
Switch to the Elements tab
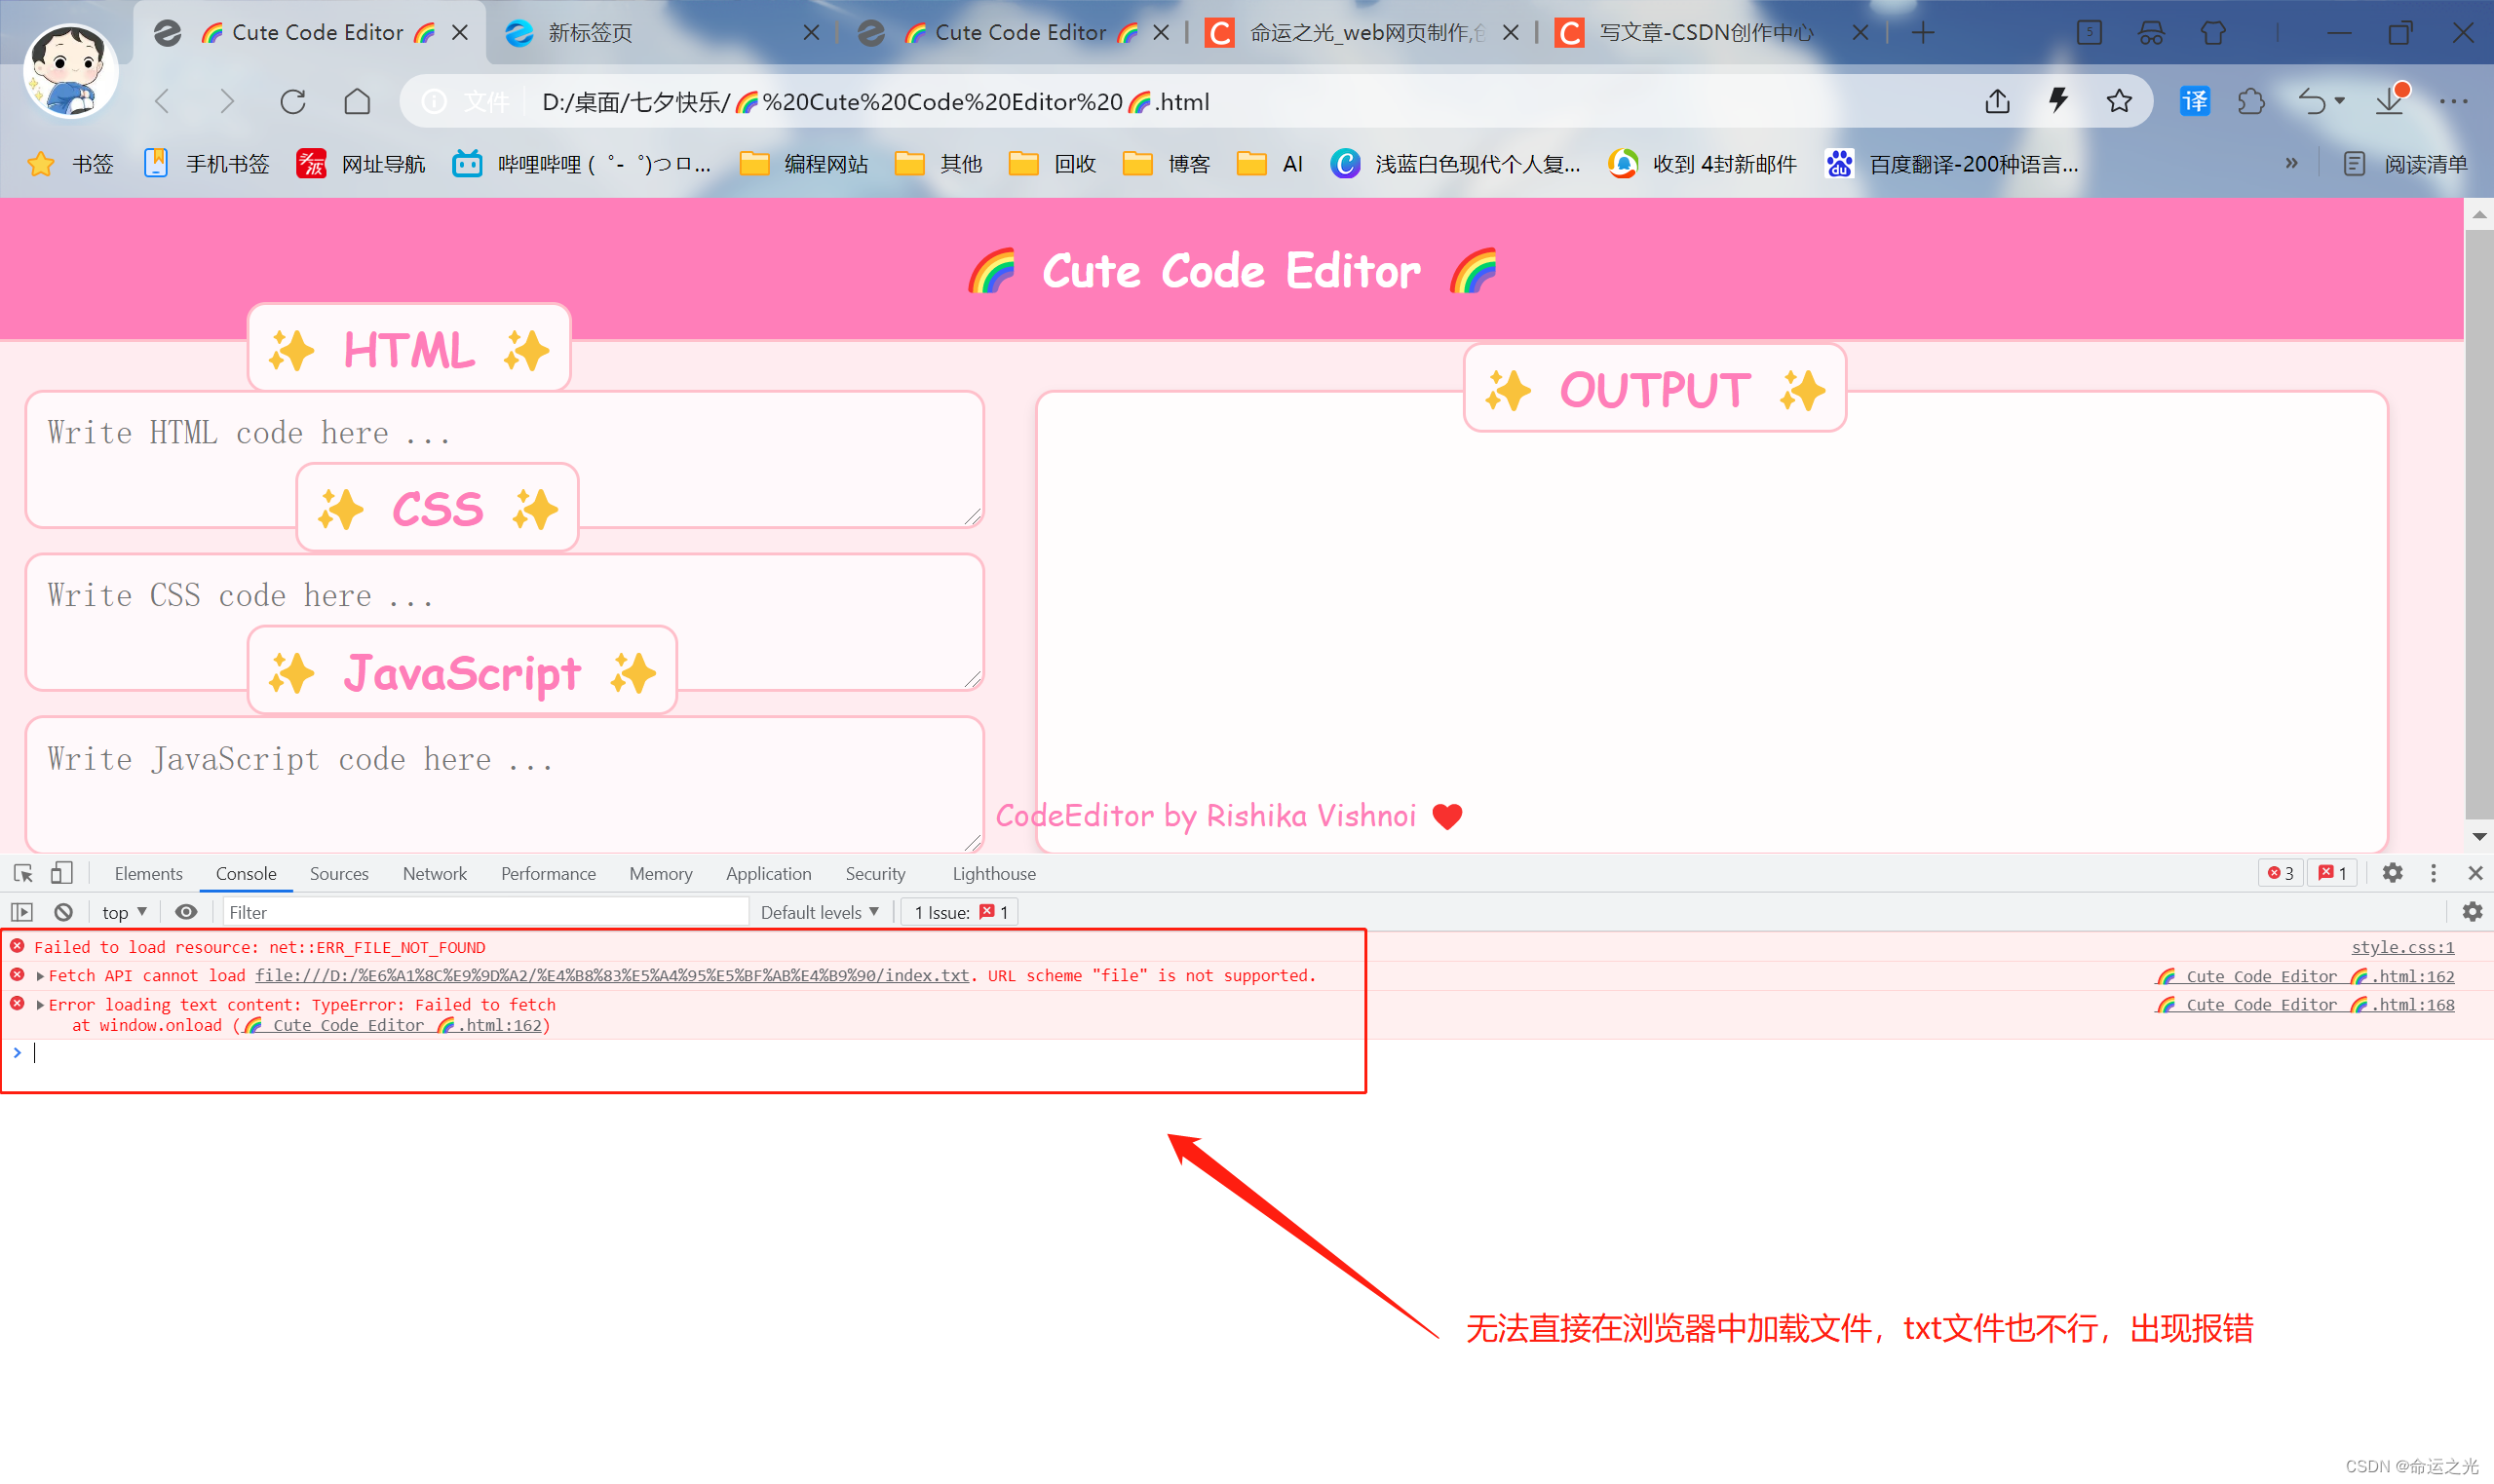click(x=148, y=873)
